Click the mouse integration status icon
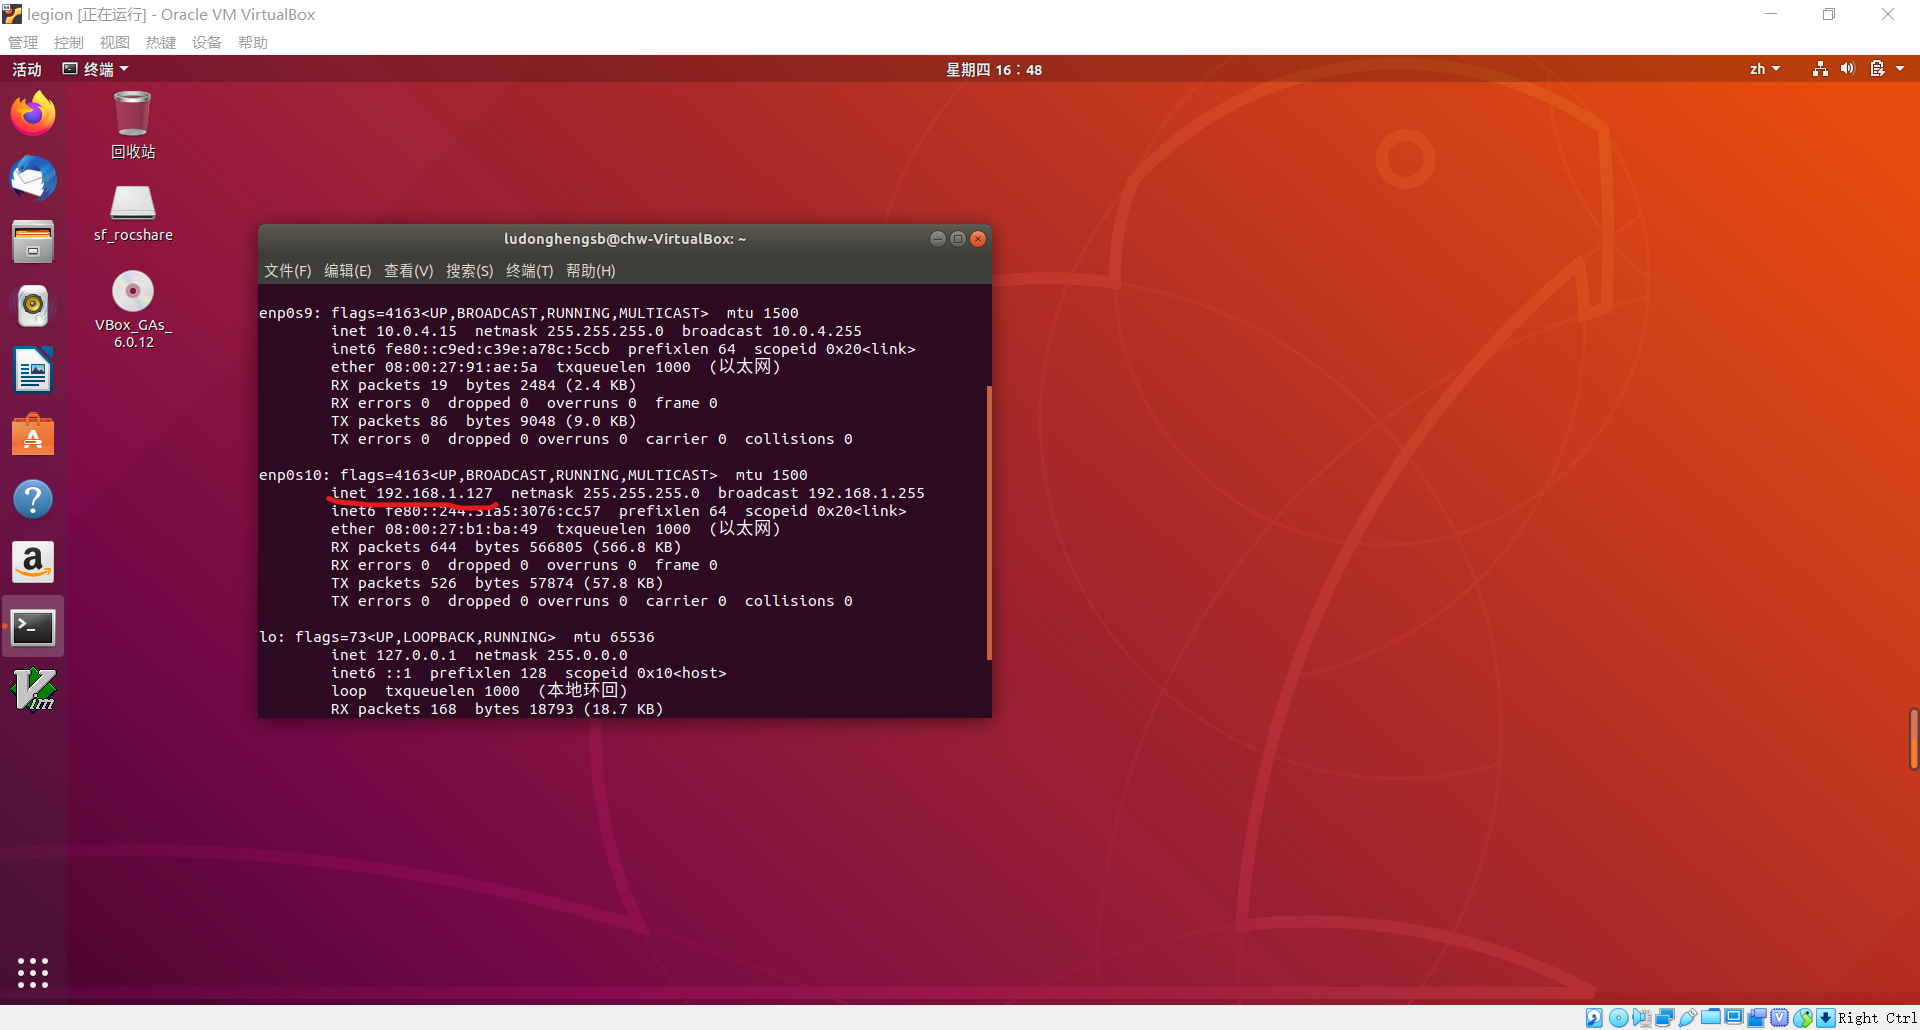Screen dimensions: 1920x1030 (1803, 1018)
